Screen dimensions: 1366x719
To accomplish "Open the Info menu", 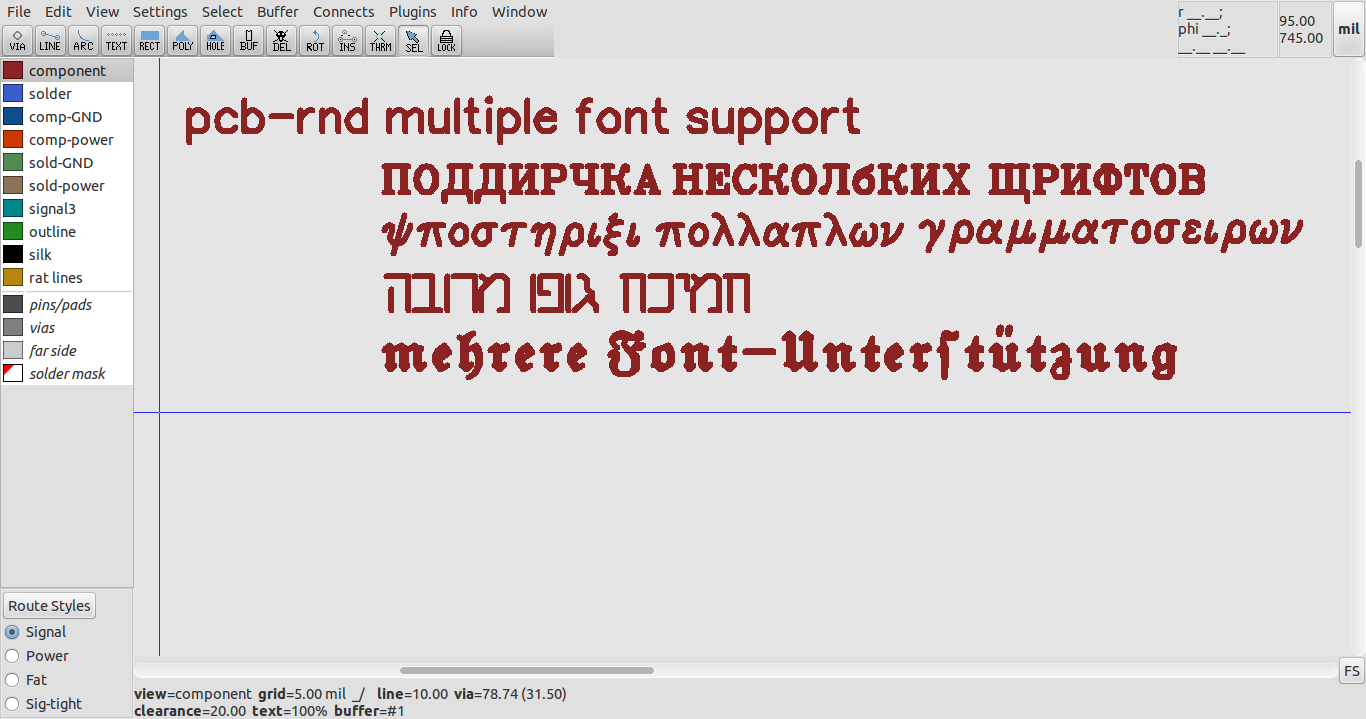I will pos(464,12).
